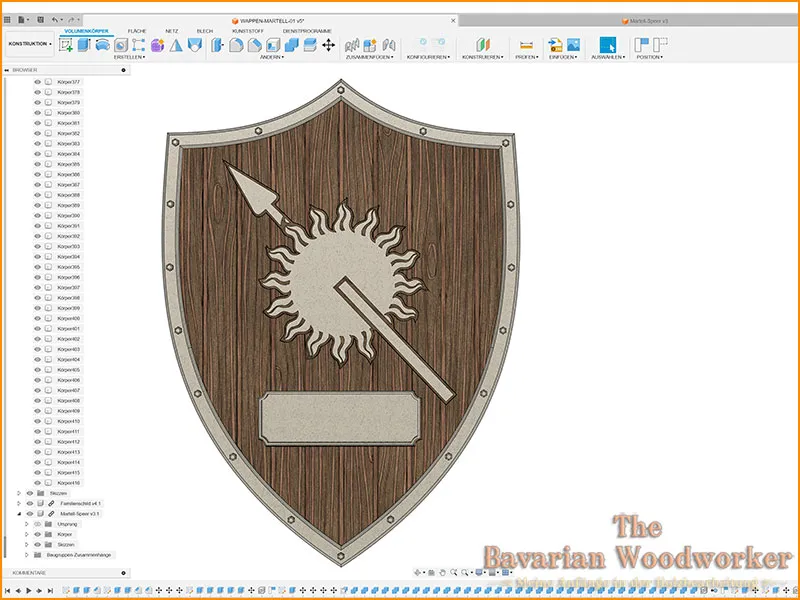Screen dimensions: 800x600
Task: Toggle visibility of Körper416
Action: (37, 483)
